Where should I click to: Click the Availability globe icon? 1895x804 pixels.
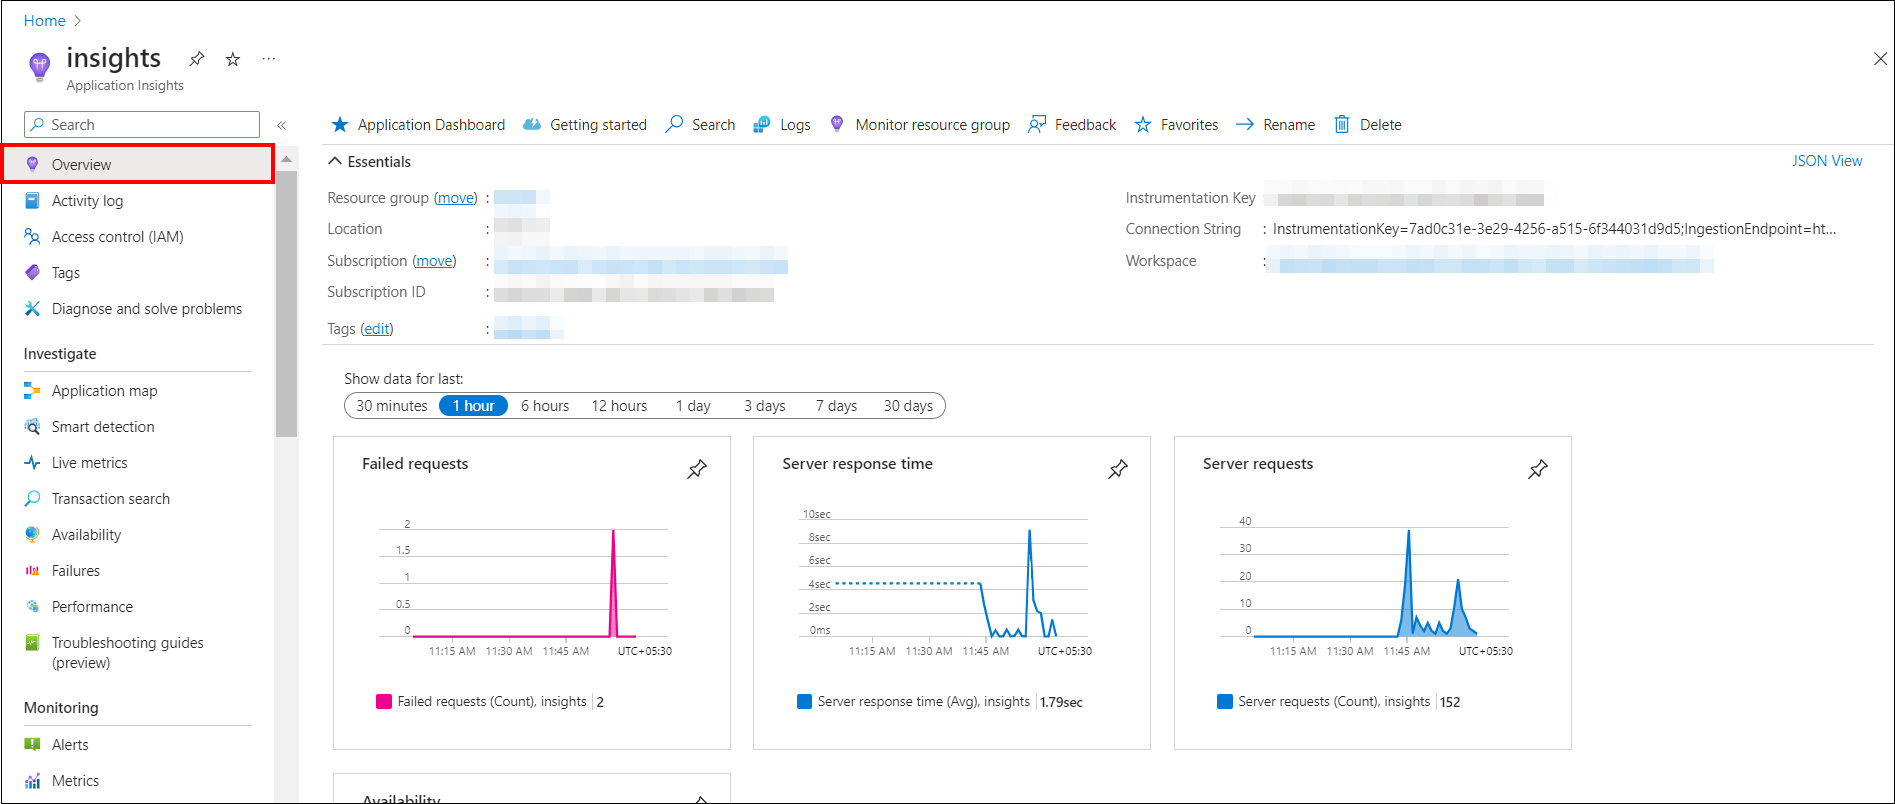32,535
